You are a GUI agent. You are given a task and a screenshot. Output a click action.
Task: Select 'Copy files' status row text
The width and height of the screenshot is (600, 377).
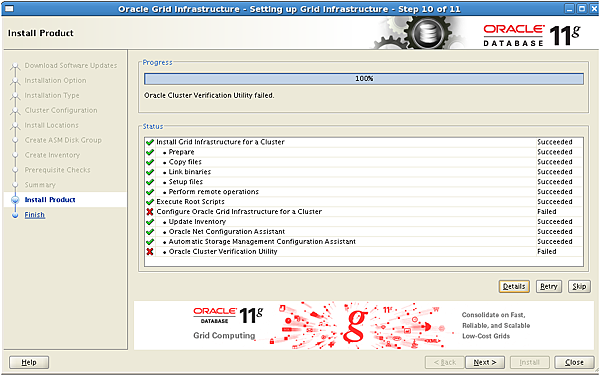pyautogui.click(x=185, y=162)
